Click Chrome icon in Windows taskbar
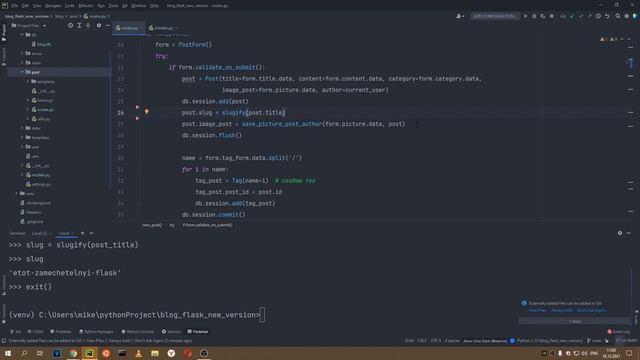This screenshot has width=640, height=360. (73, 353)
